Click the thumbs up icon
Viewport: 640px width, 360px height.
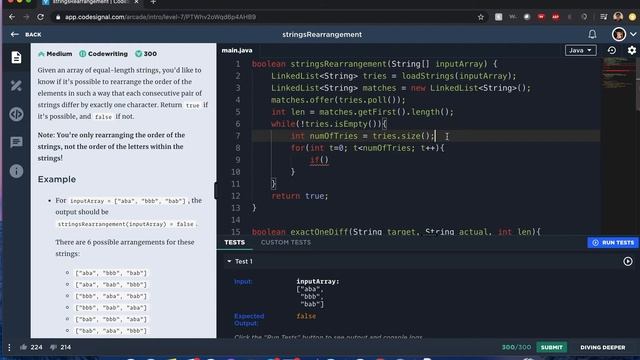point(24,347)
